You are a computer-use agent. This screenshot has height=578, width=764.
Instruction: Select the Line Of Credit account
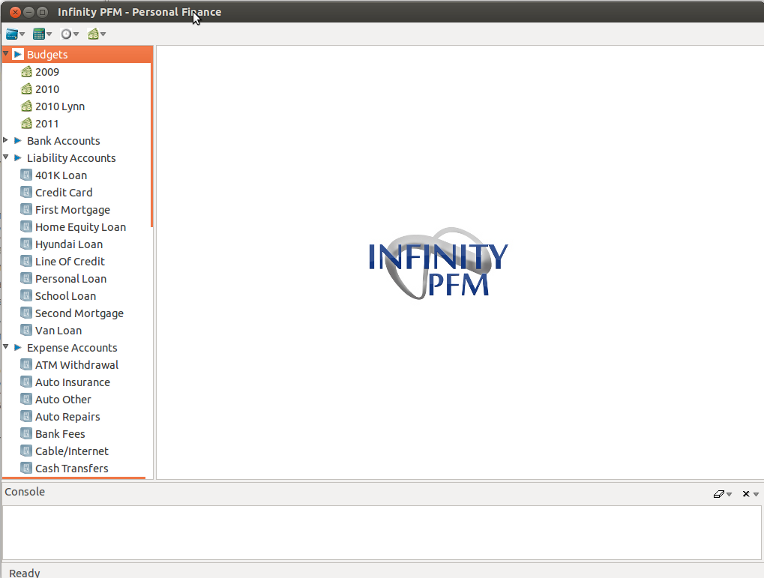70,261
